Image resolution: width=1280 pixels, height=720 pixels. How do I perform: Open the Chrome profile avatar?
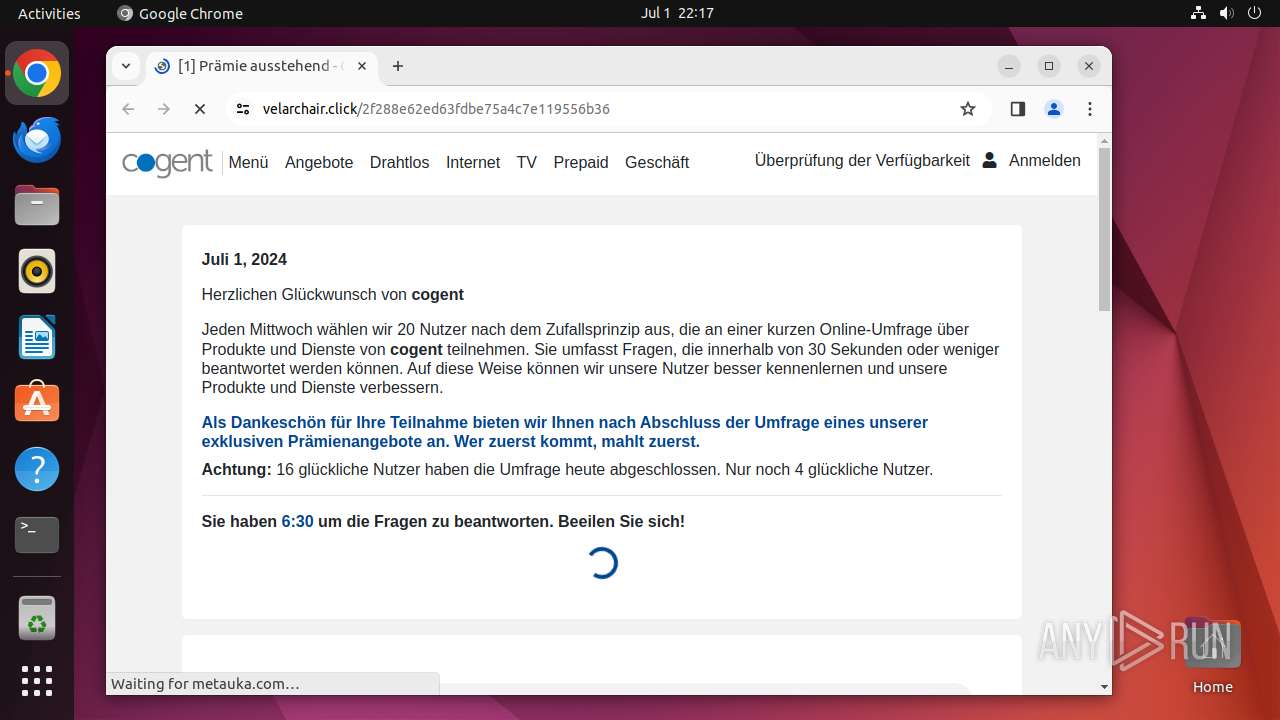(1054, 109)
